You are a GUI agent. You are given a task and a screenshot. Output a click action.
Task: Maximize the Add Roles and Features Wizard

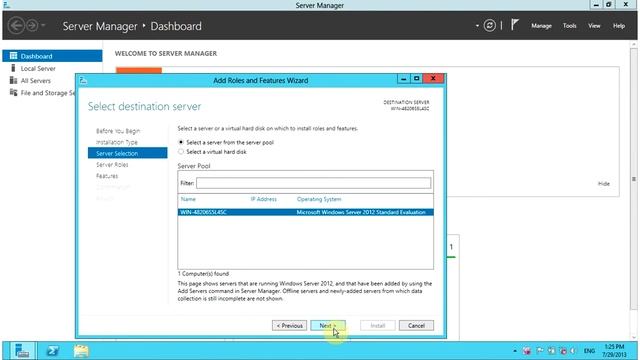[416, 79]
